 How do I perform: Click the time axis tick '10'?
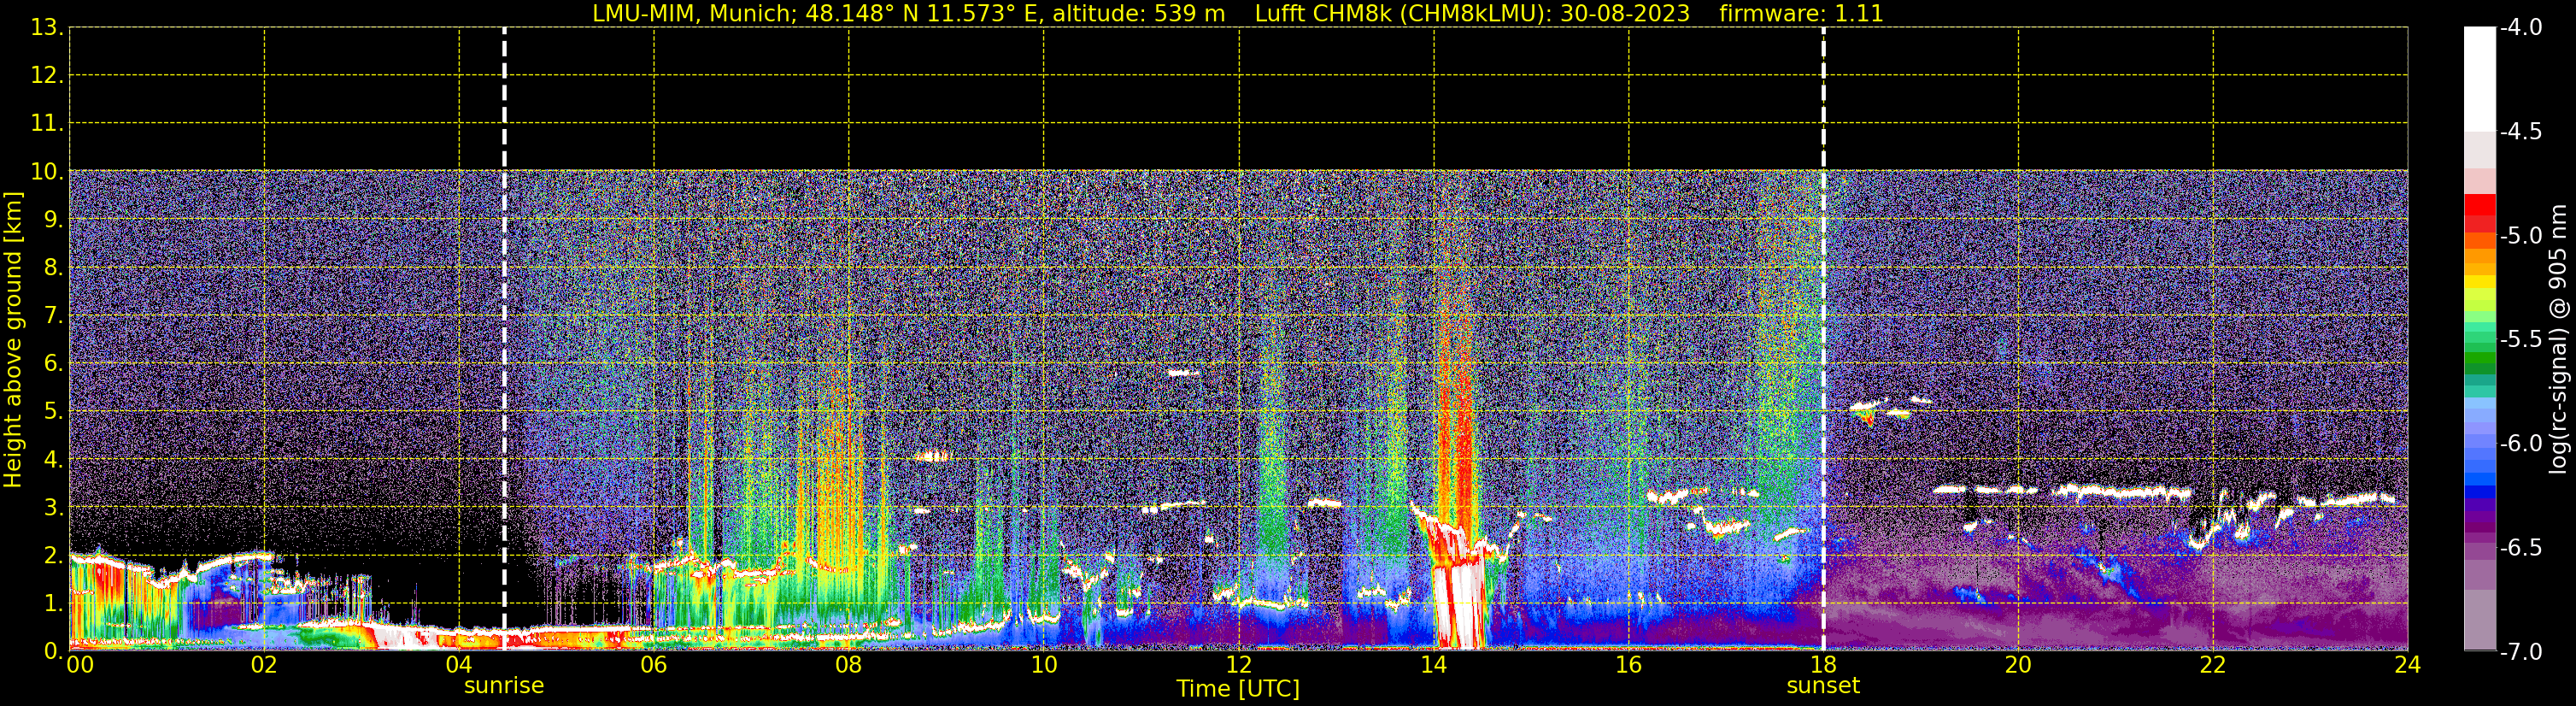(x=1044, y=665)
